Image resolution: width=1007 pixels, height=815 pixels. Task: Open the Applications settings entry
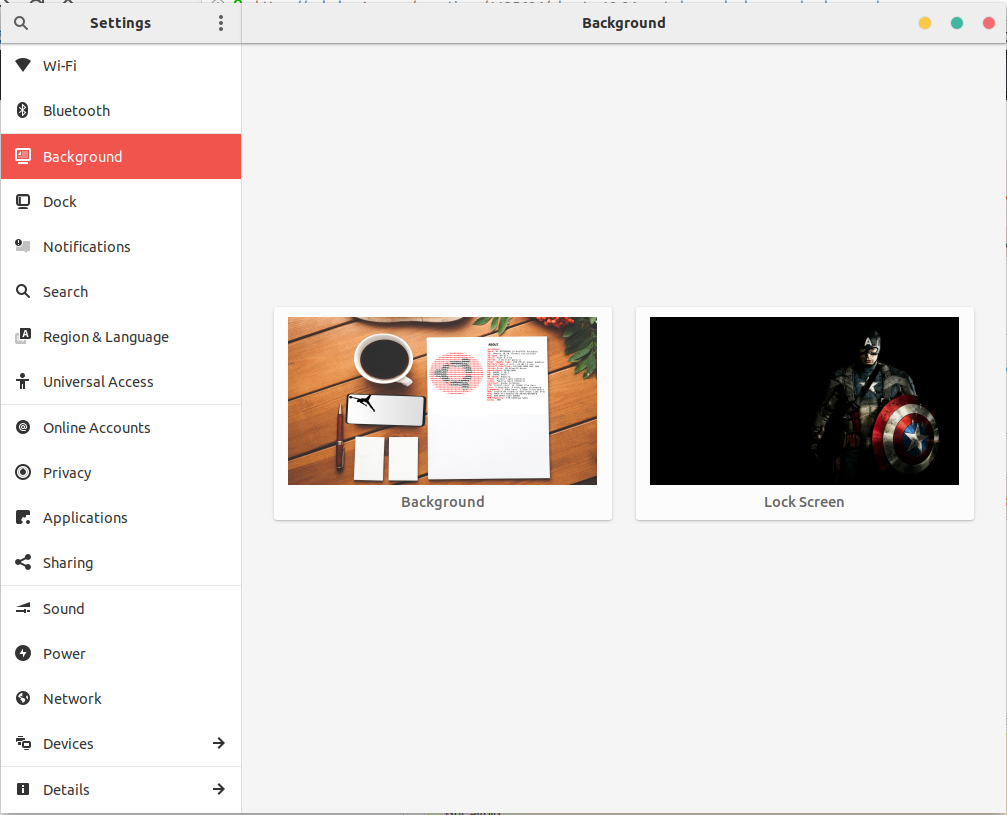point(85,518)
